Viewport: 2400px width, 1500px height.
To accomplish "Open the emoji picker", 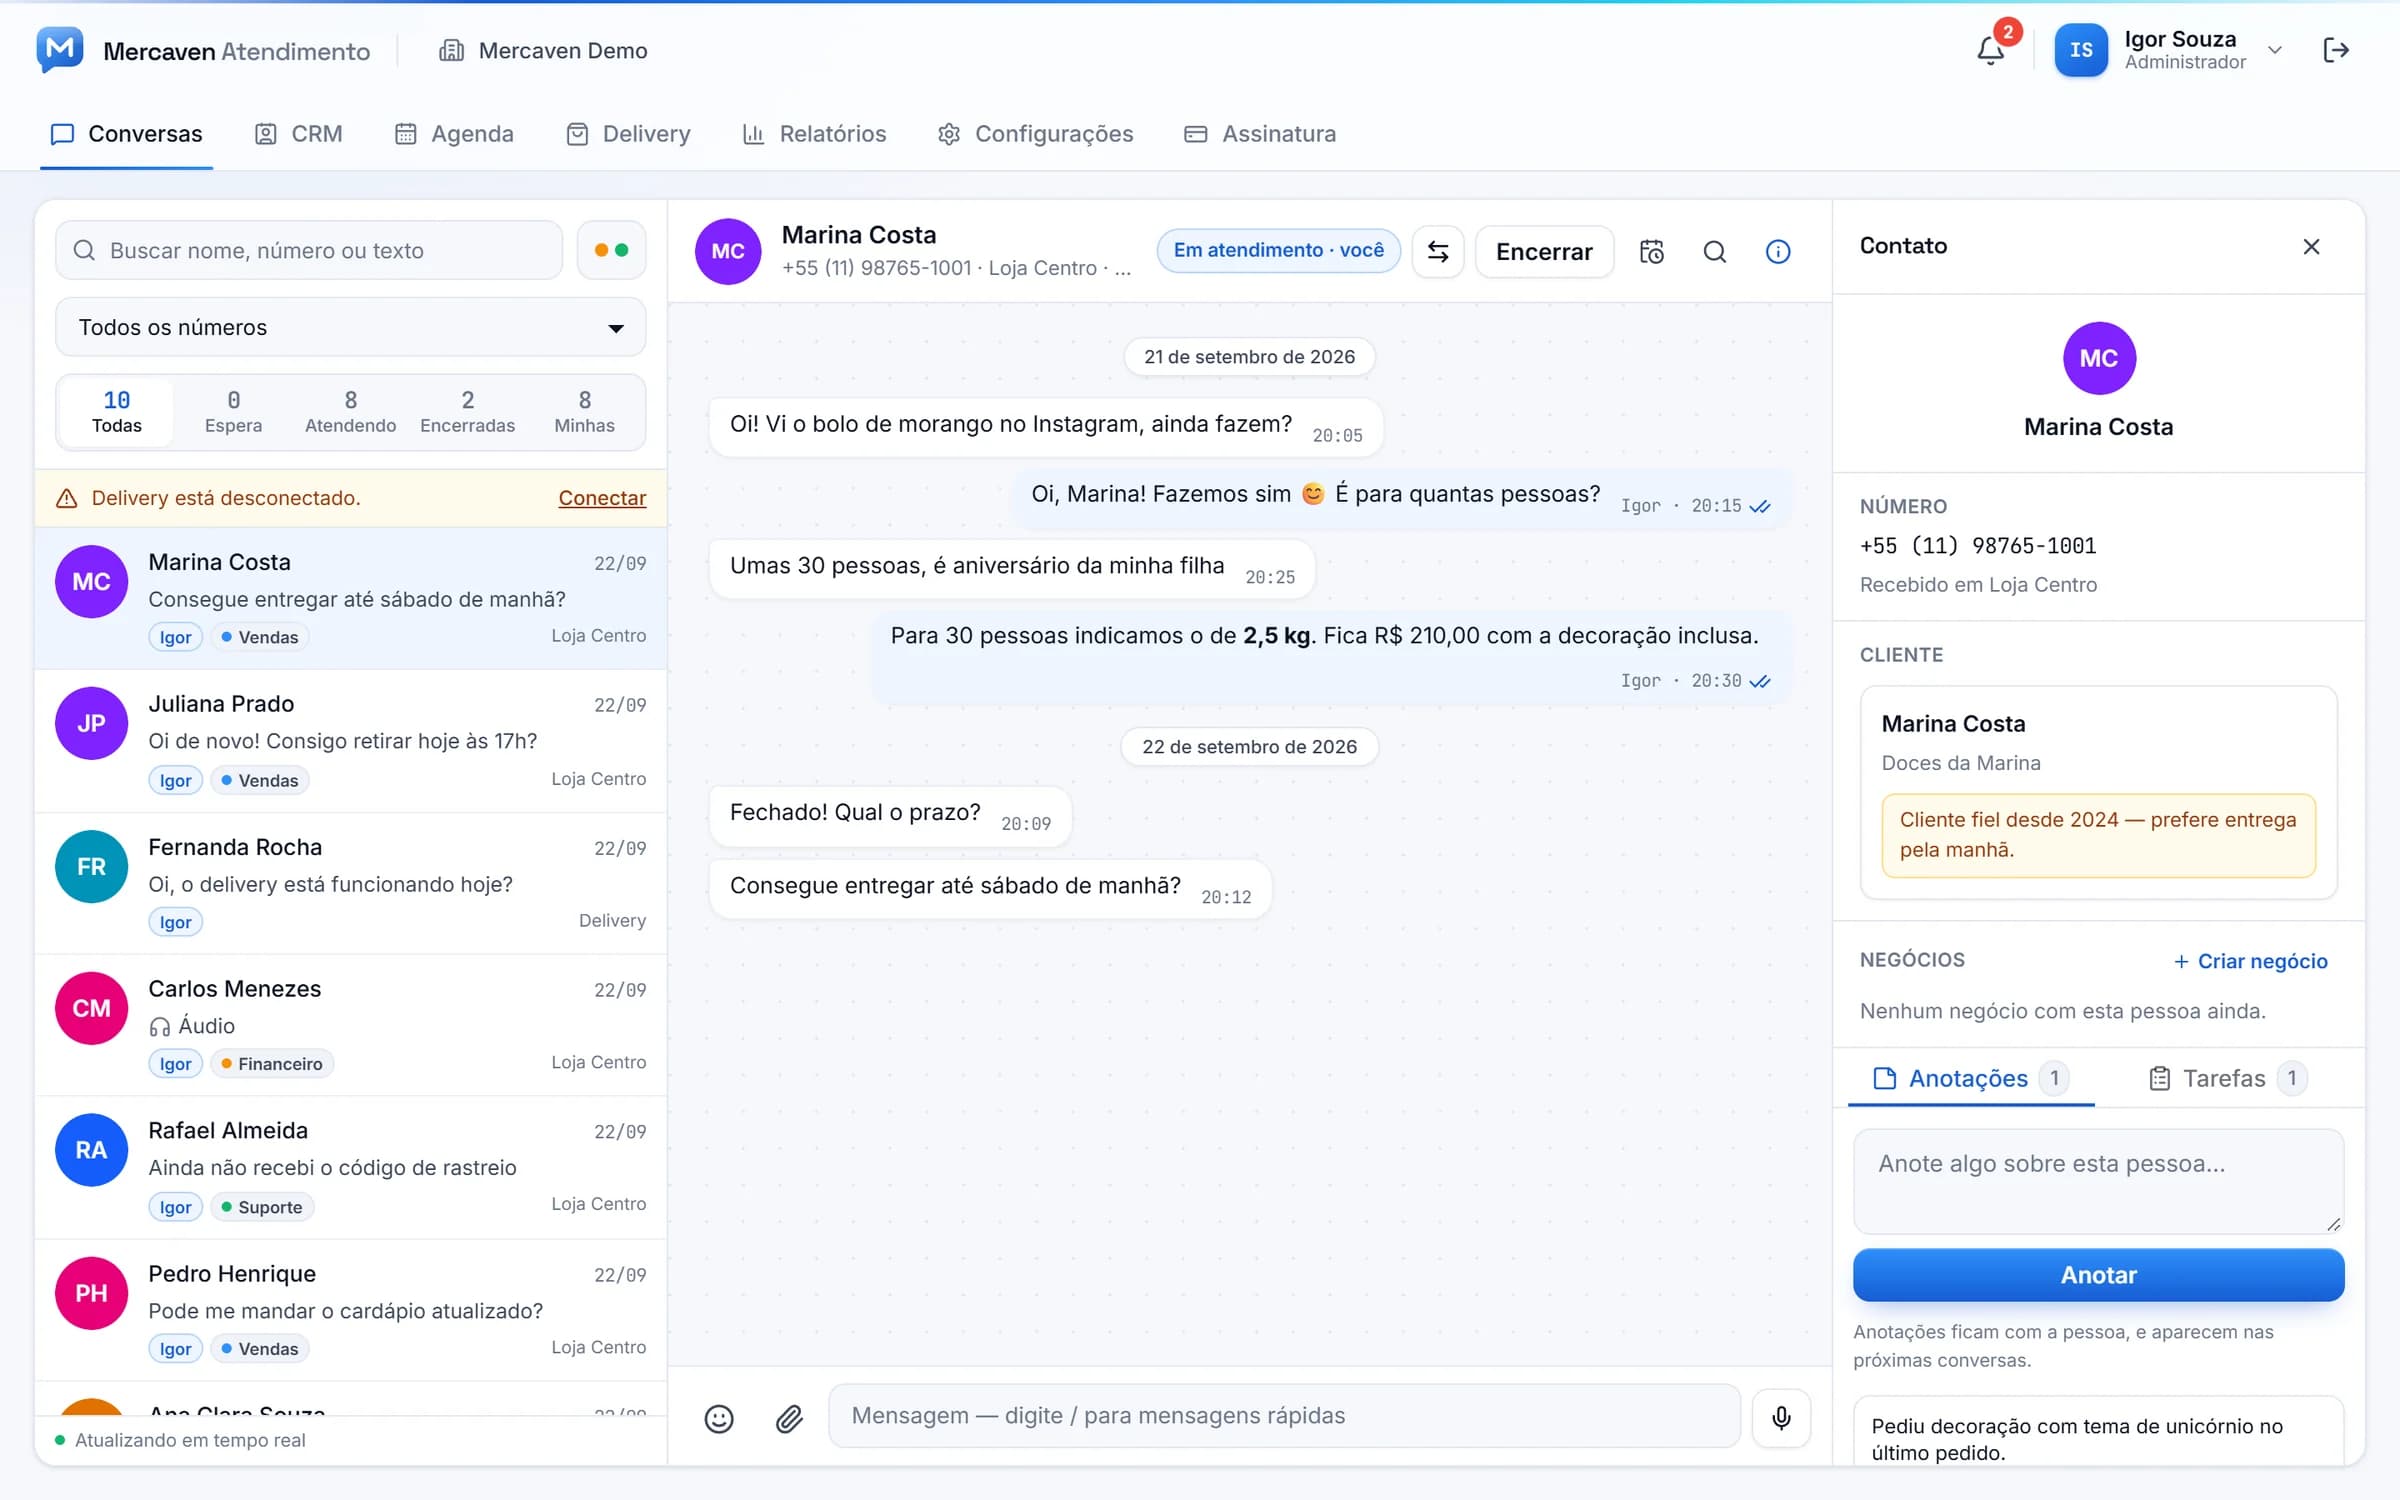I will (x=719, y=1418).
